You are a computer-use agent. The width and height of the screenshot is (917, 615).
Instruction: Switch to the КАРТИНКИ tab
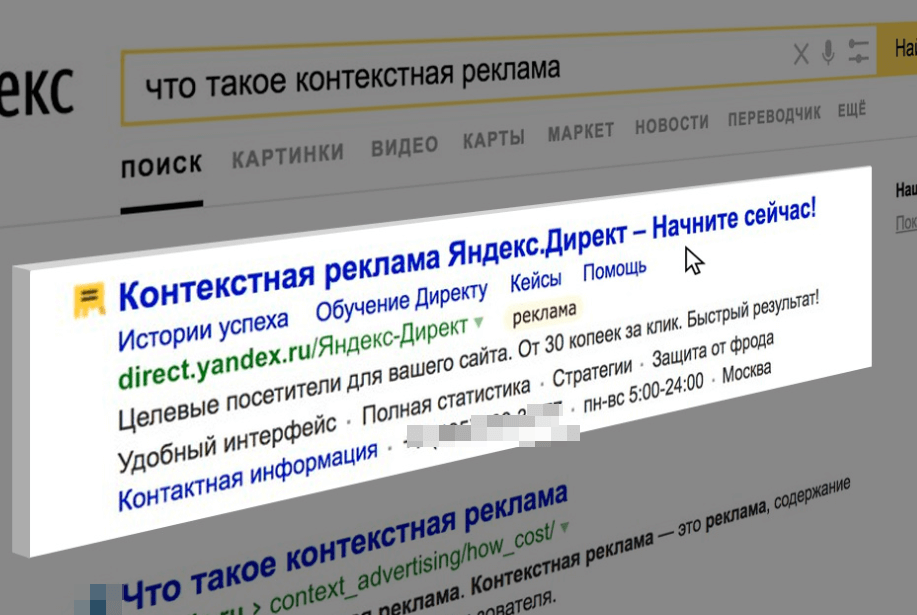(x=288, y=155)
